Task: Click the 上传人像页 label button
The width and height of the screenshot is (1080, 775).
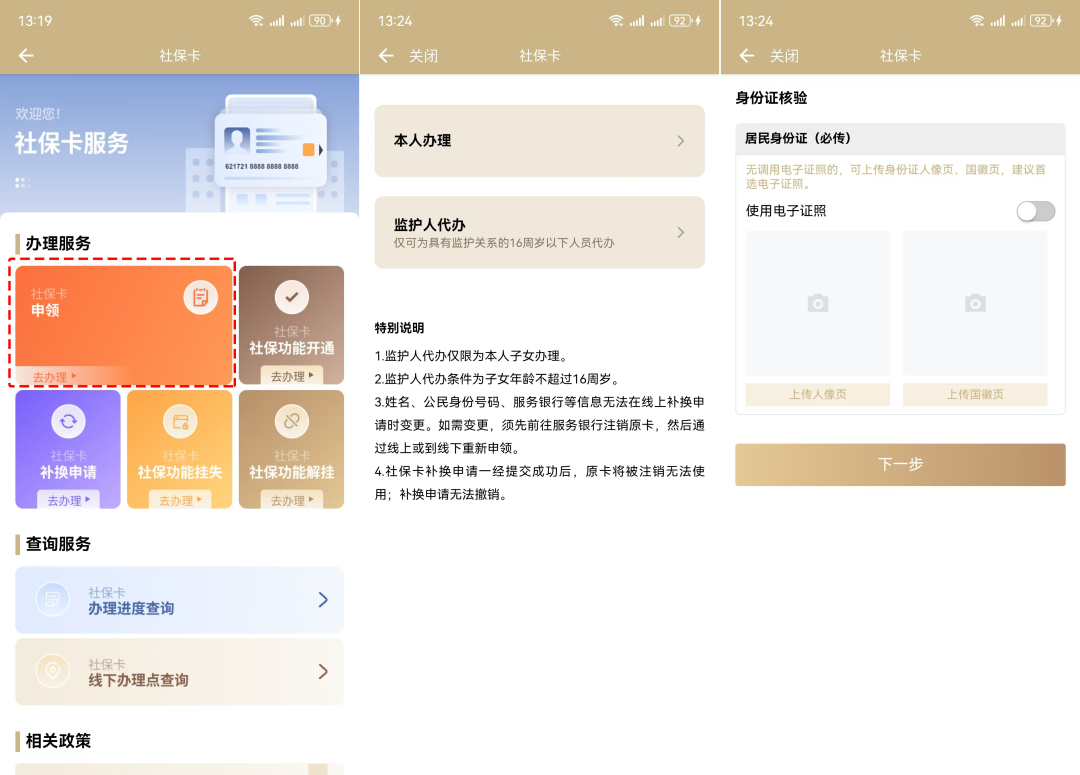Action: [x=817, y=394]
